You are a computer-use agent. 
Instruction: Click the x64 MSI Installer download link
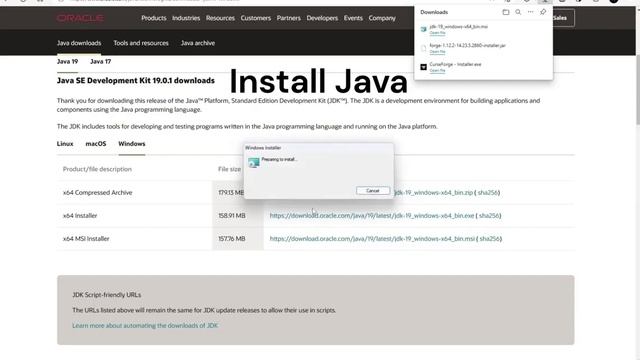pos(372,239)
